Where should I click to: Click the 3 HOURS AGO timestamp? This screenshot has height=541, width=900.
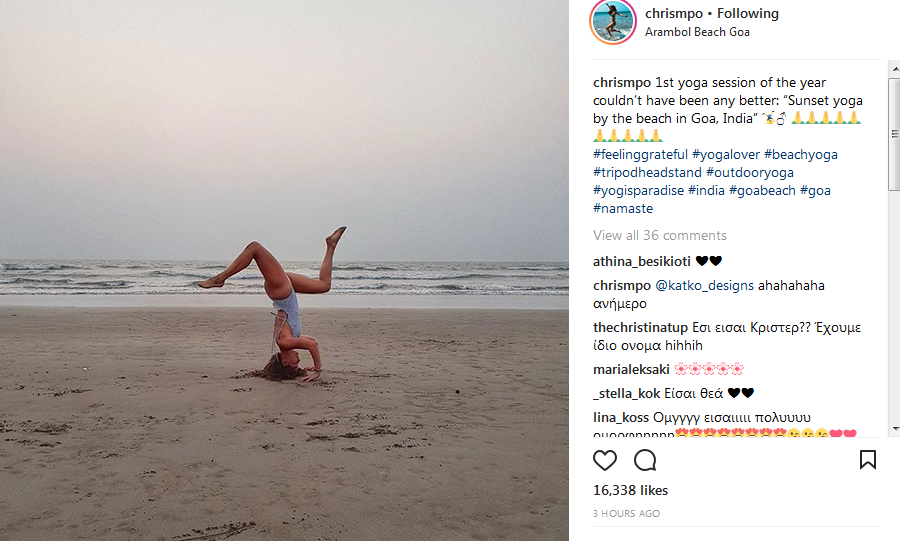click(x=626, y=514)
